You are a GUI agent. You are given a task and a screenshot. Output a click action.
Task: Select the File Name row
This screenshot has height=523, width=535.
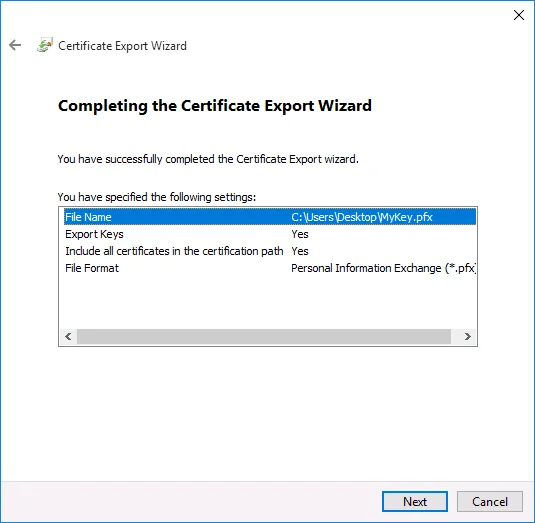[x=270, y=217]
